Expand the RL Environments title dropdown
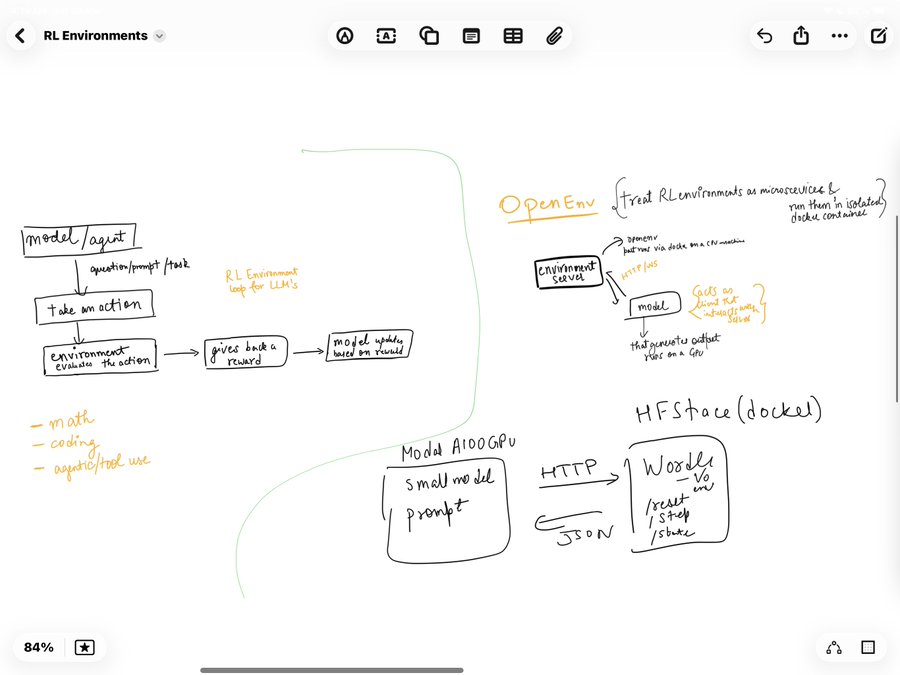Screen dimensions: 900x675 [x=159, y=36]
